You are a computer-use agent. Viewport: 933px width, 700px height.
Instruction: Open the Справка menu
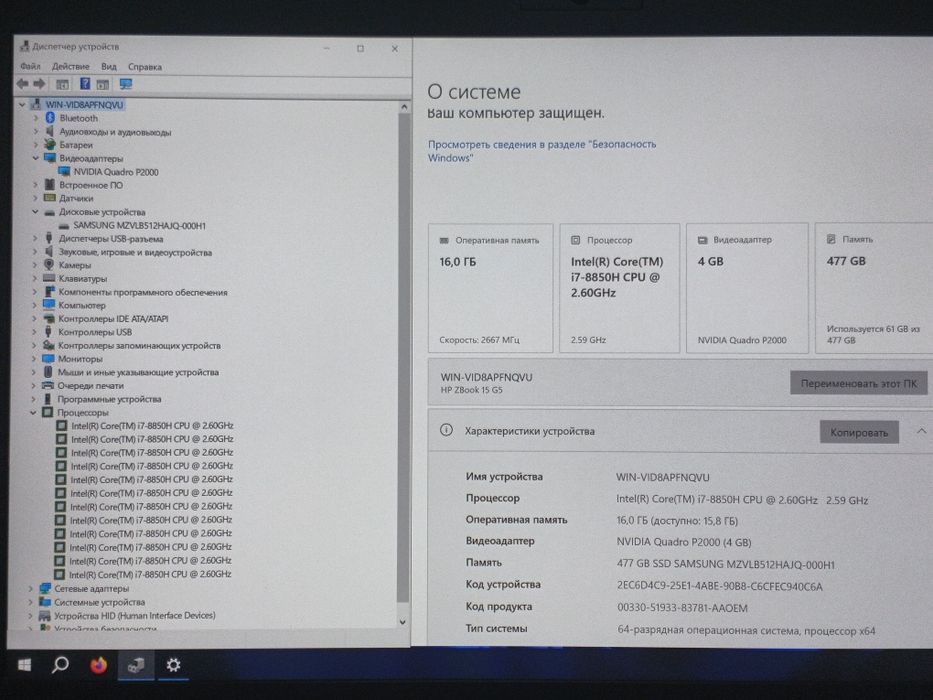pyautogui.click(x=145, y=67)
